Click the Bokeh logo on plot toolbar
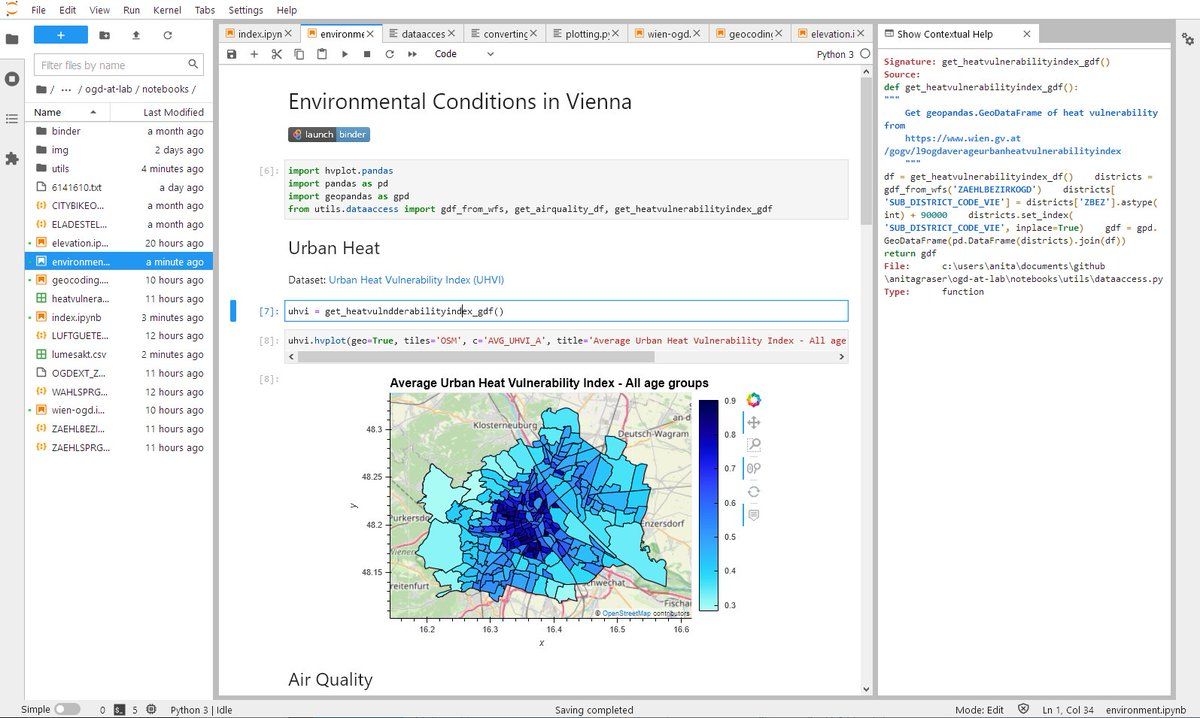The width and height of the screenshot is (1200, 718). (x=754, y=400)
